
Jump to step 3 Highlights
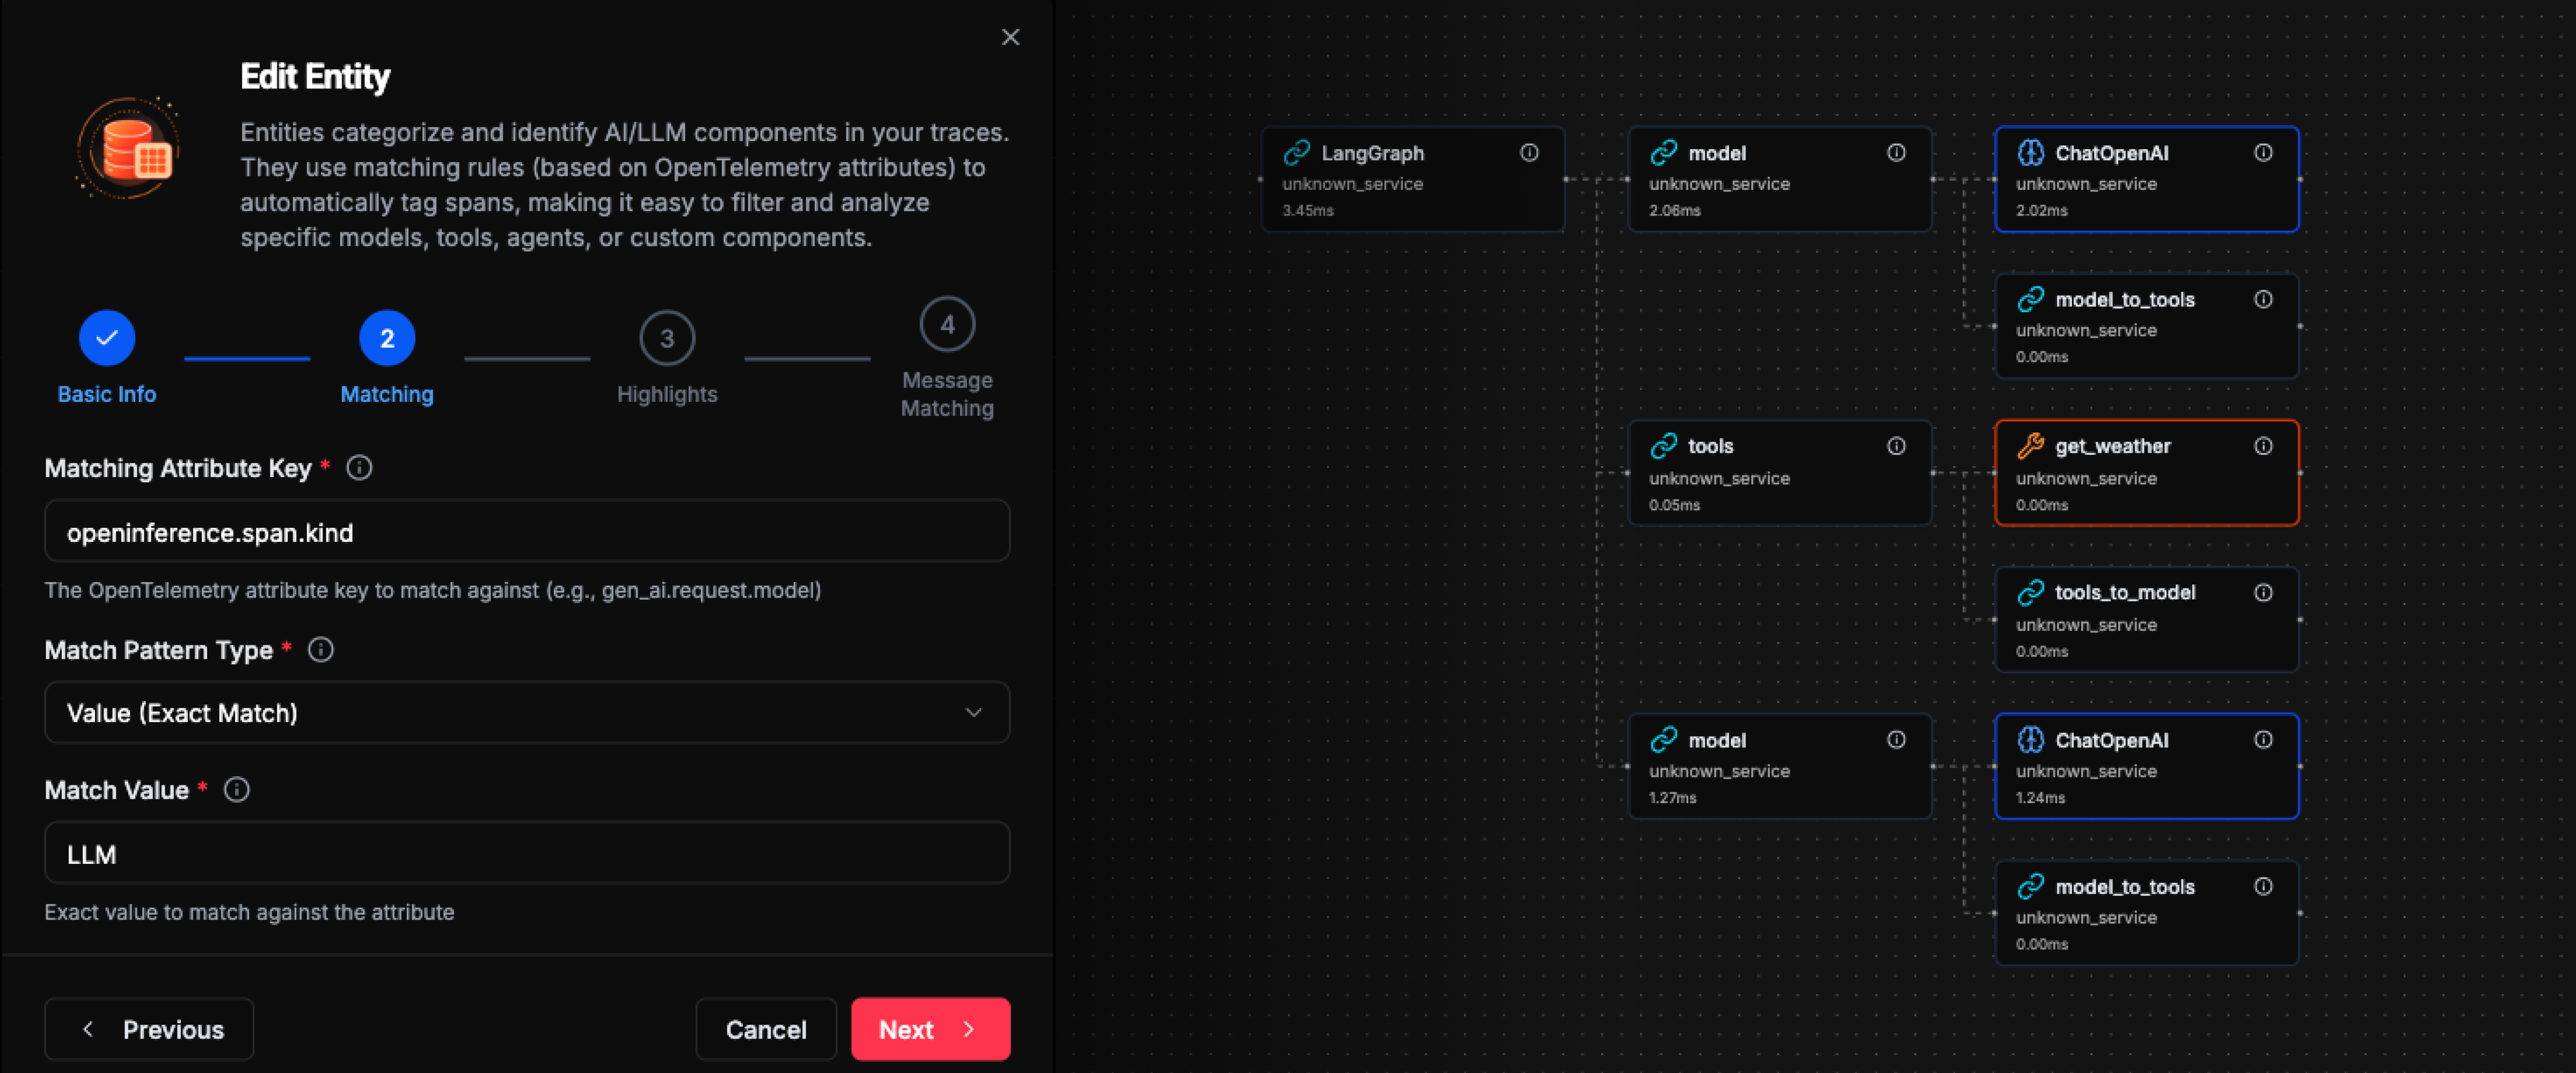point(666,339)
